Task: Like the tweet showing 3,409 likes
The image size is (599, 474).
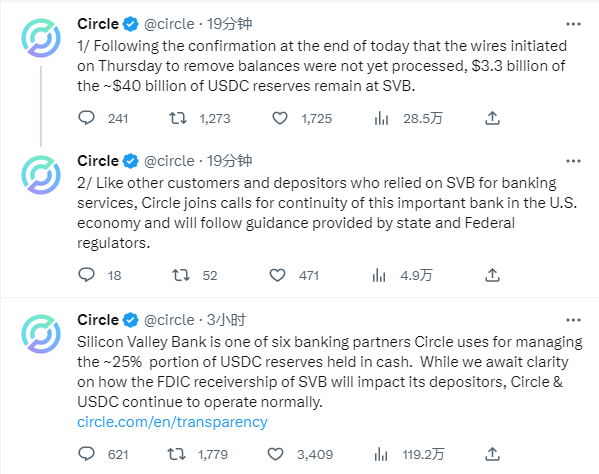Action: point(275,454)
